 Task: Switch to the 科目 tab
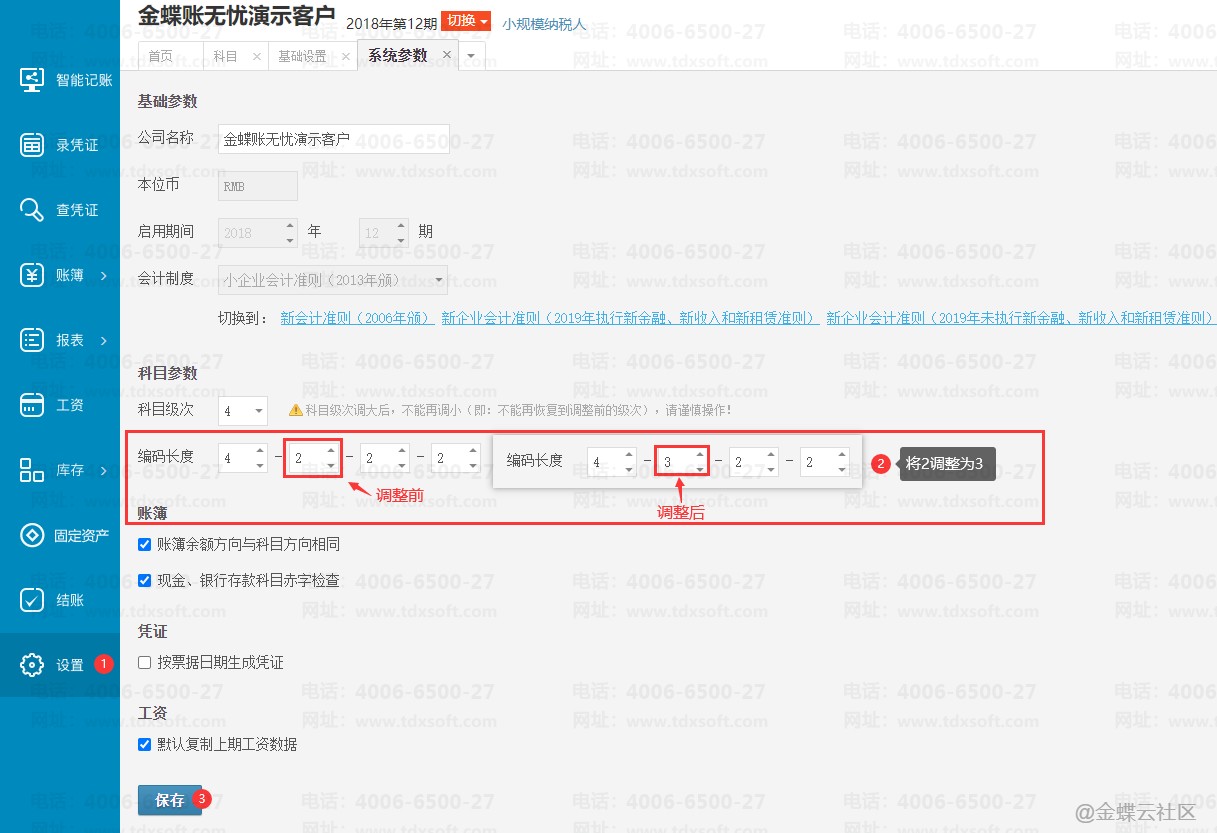click(x=225, y=56)
